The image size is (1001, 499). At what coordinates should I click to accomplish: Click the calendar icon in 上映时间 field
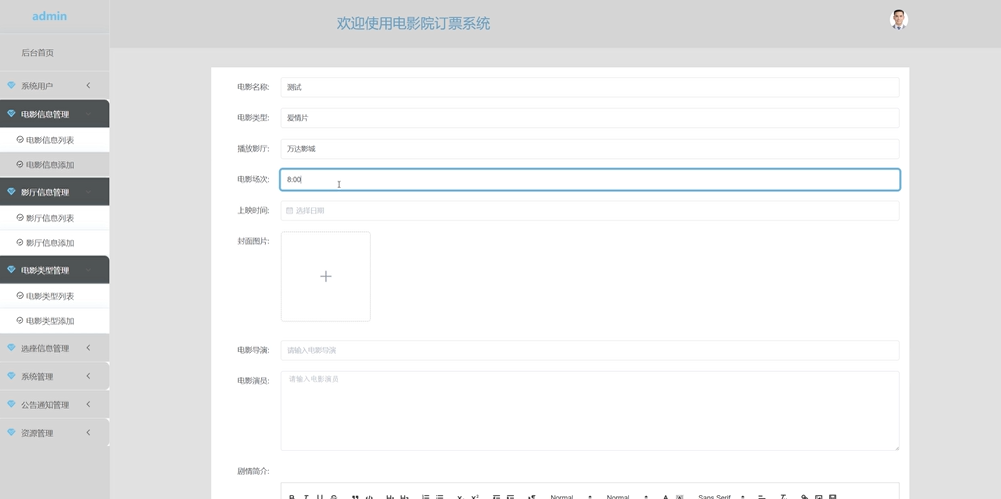tap(289, 211)
